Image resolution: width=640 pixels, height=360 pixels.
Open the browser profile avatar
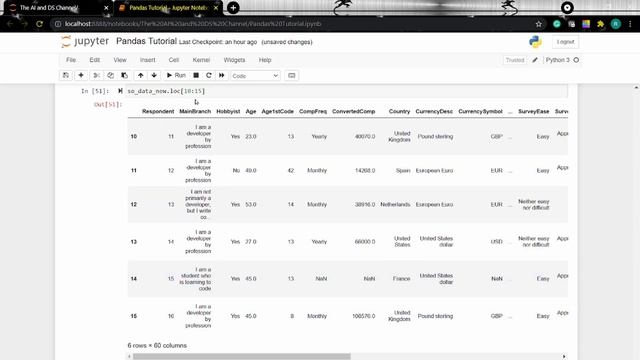(616, 24)
